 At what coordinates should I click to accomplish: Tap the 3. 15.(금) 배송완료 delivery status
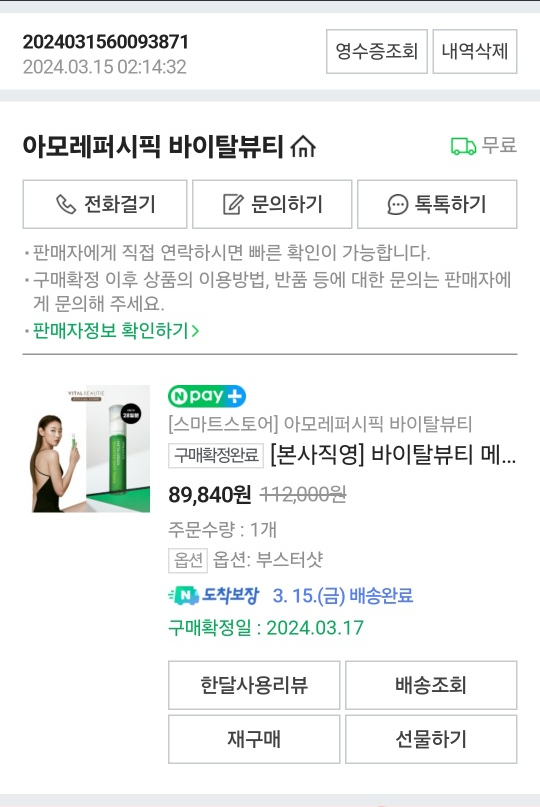point(343,596)
